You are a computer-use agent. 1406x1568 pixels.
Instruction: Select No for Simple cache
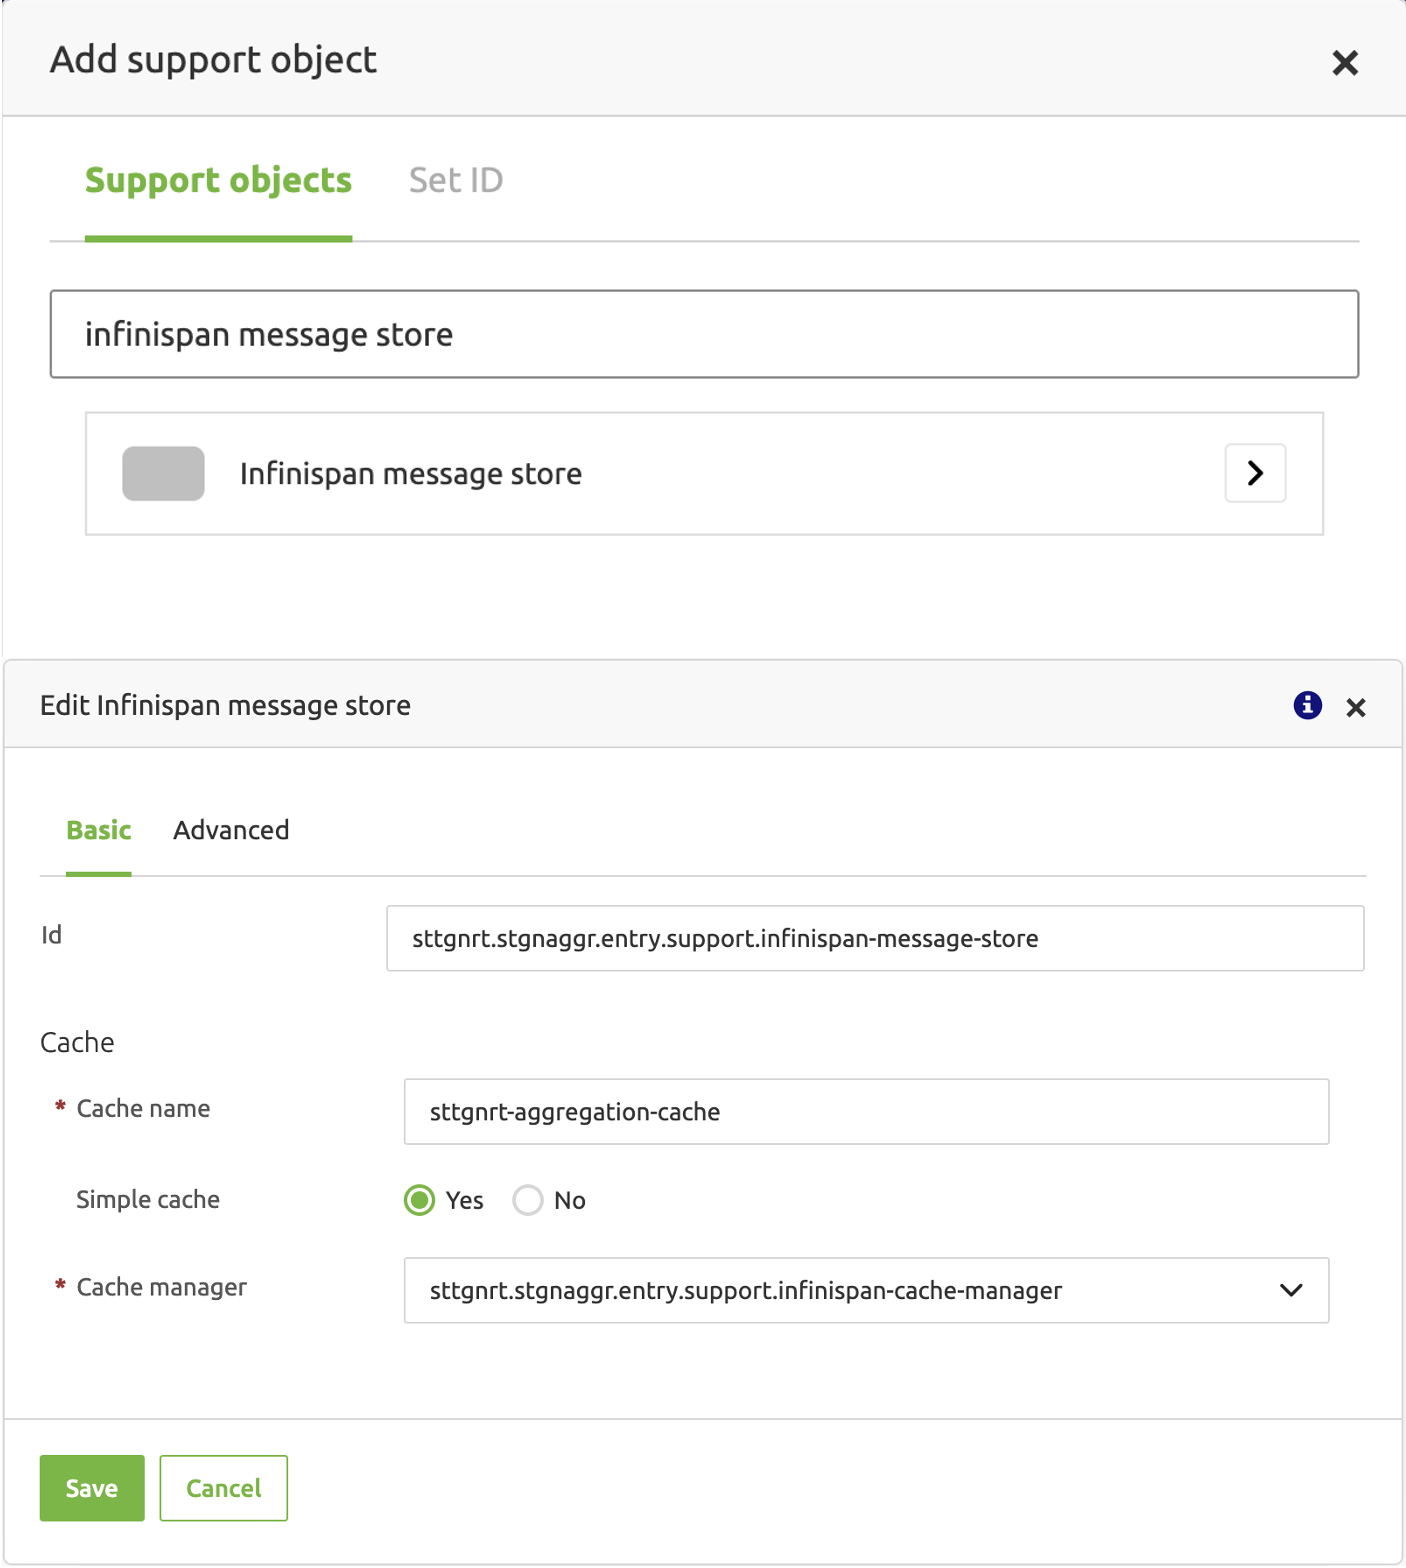tap(528, 1200)
